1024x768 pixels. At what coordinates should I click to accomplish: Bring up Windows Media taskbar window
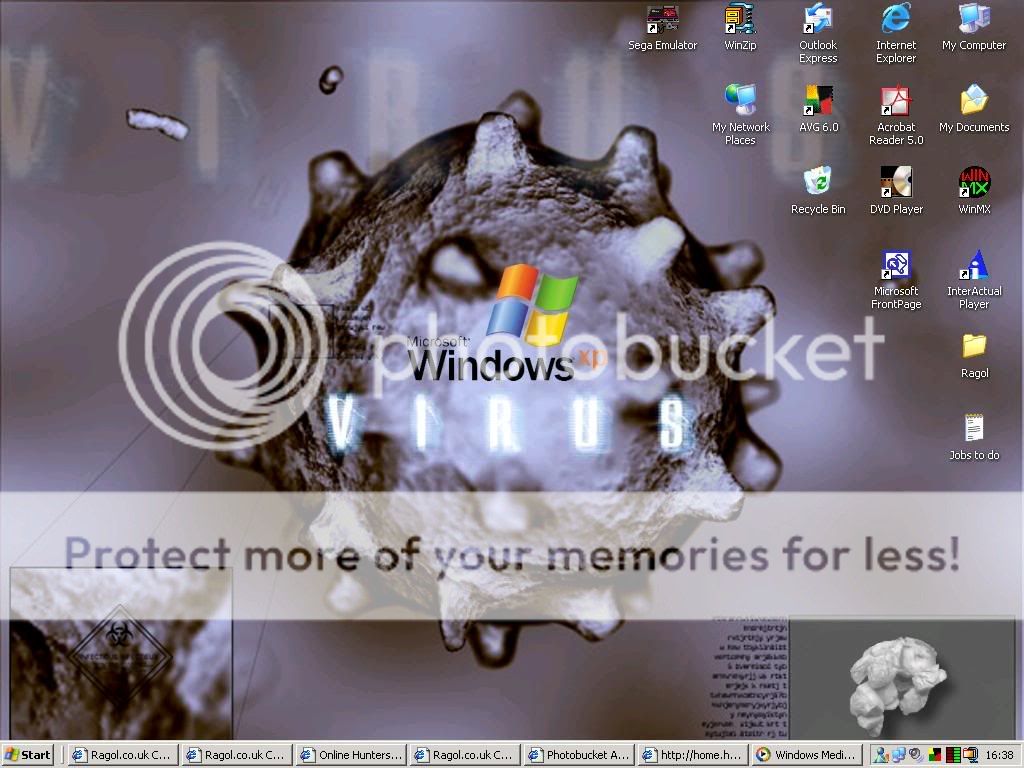point(806,755)
